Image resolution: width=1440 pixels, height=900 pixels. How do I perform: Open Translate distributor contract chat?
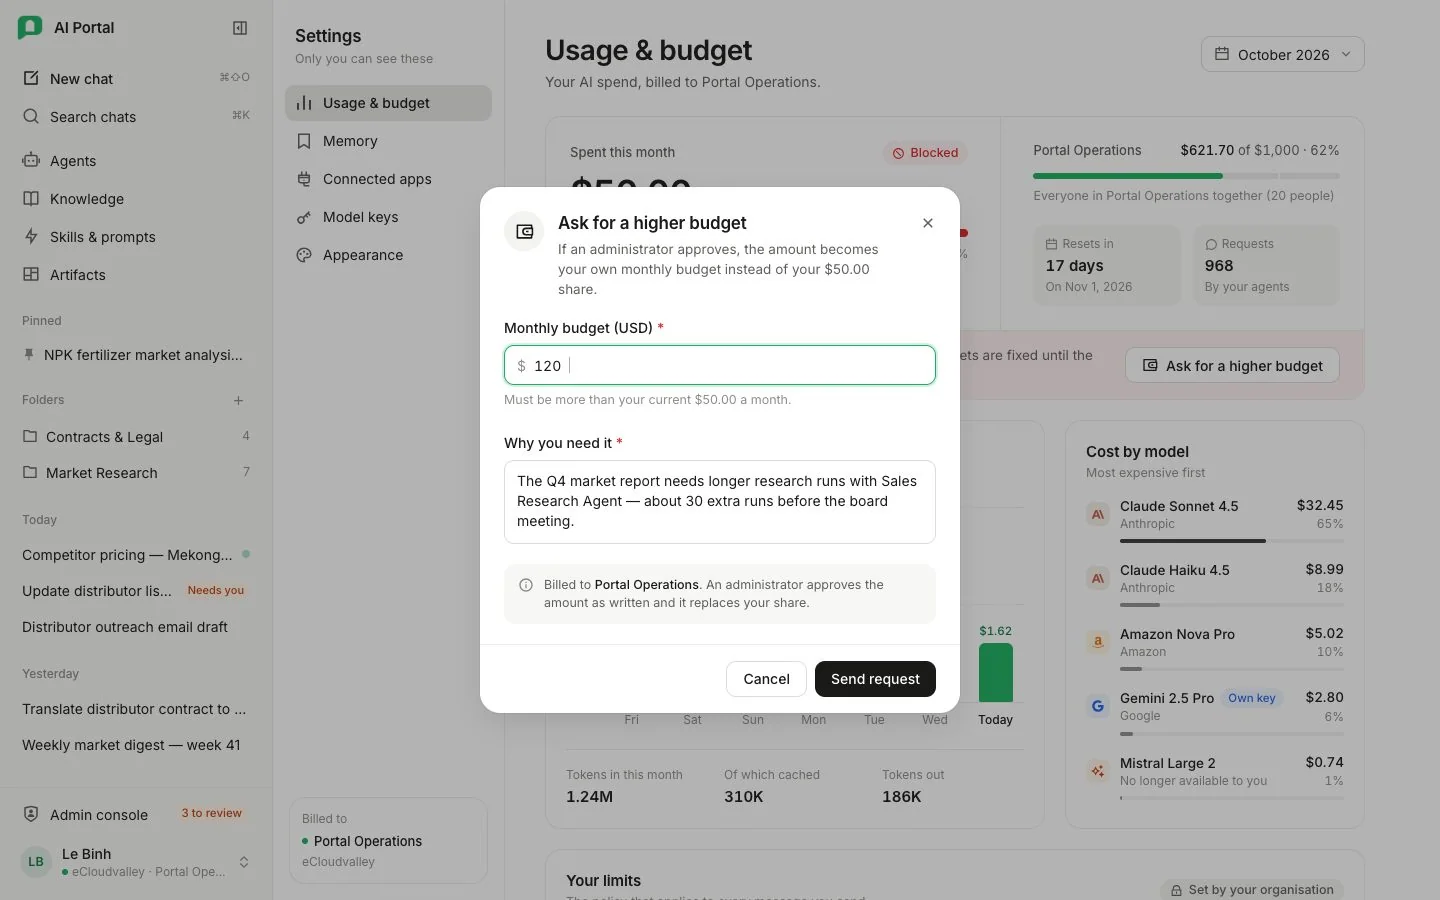[136, 709]
